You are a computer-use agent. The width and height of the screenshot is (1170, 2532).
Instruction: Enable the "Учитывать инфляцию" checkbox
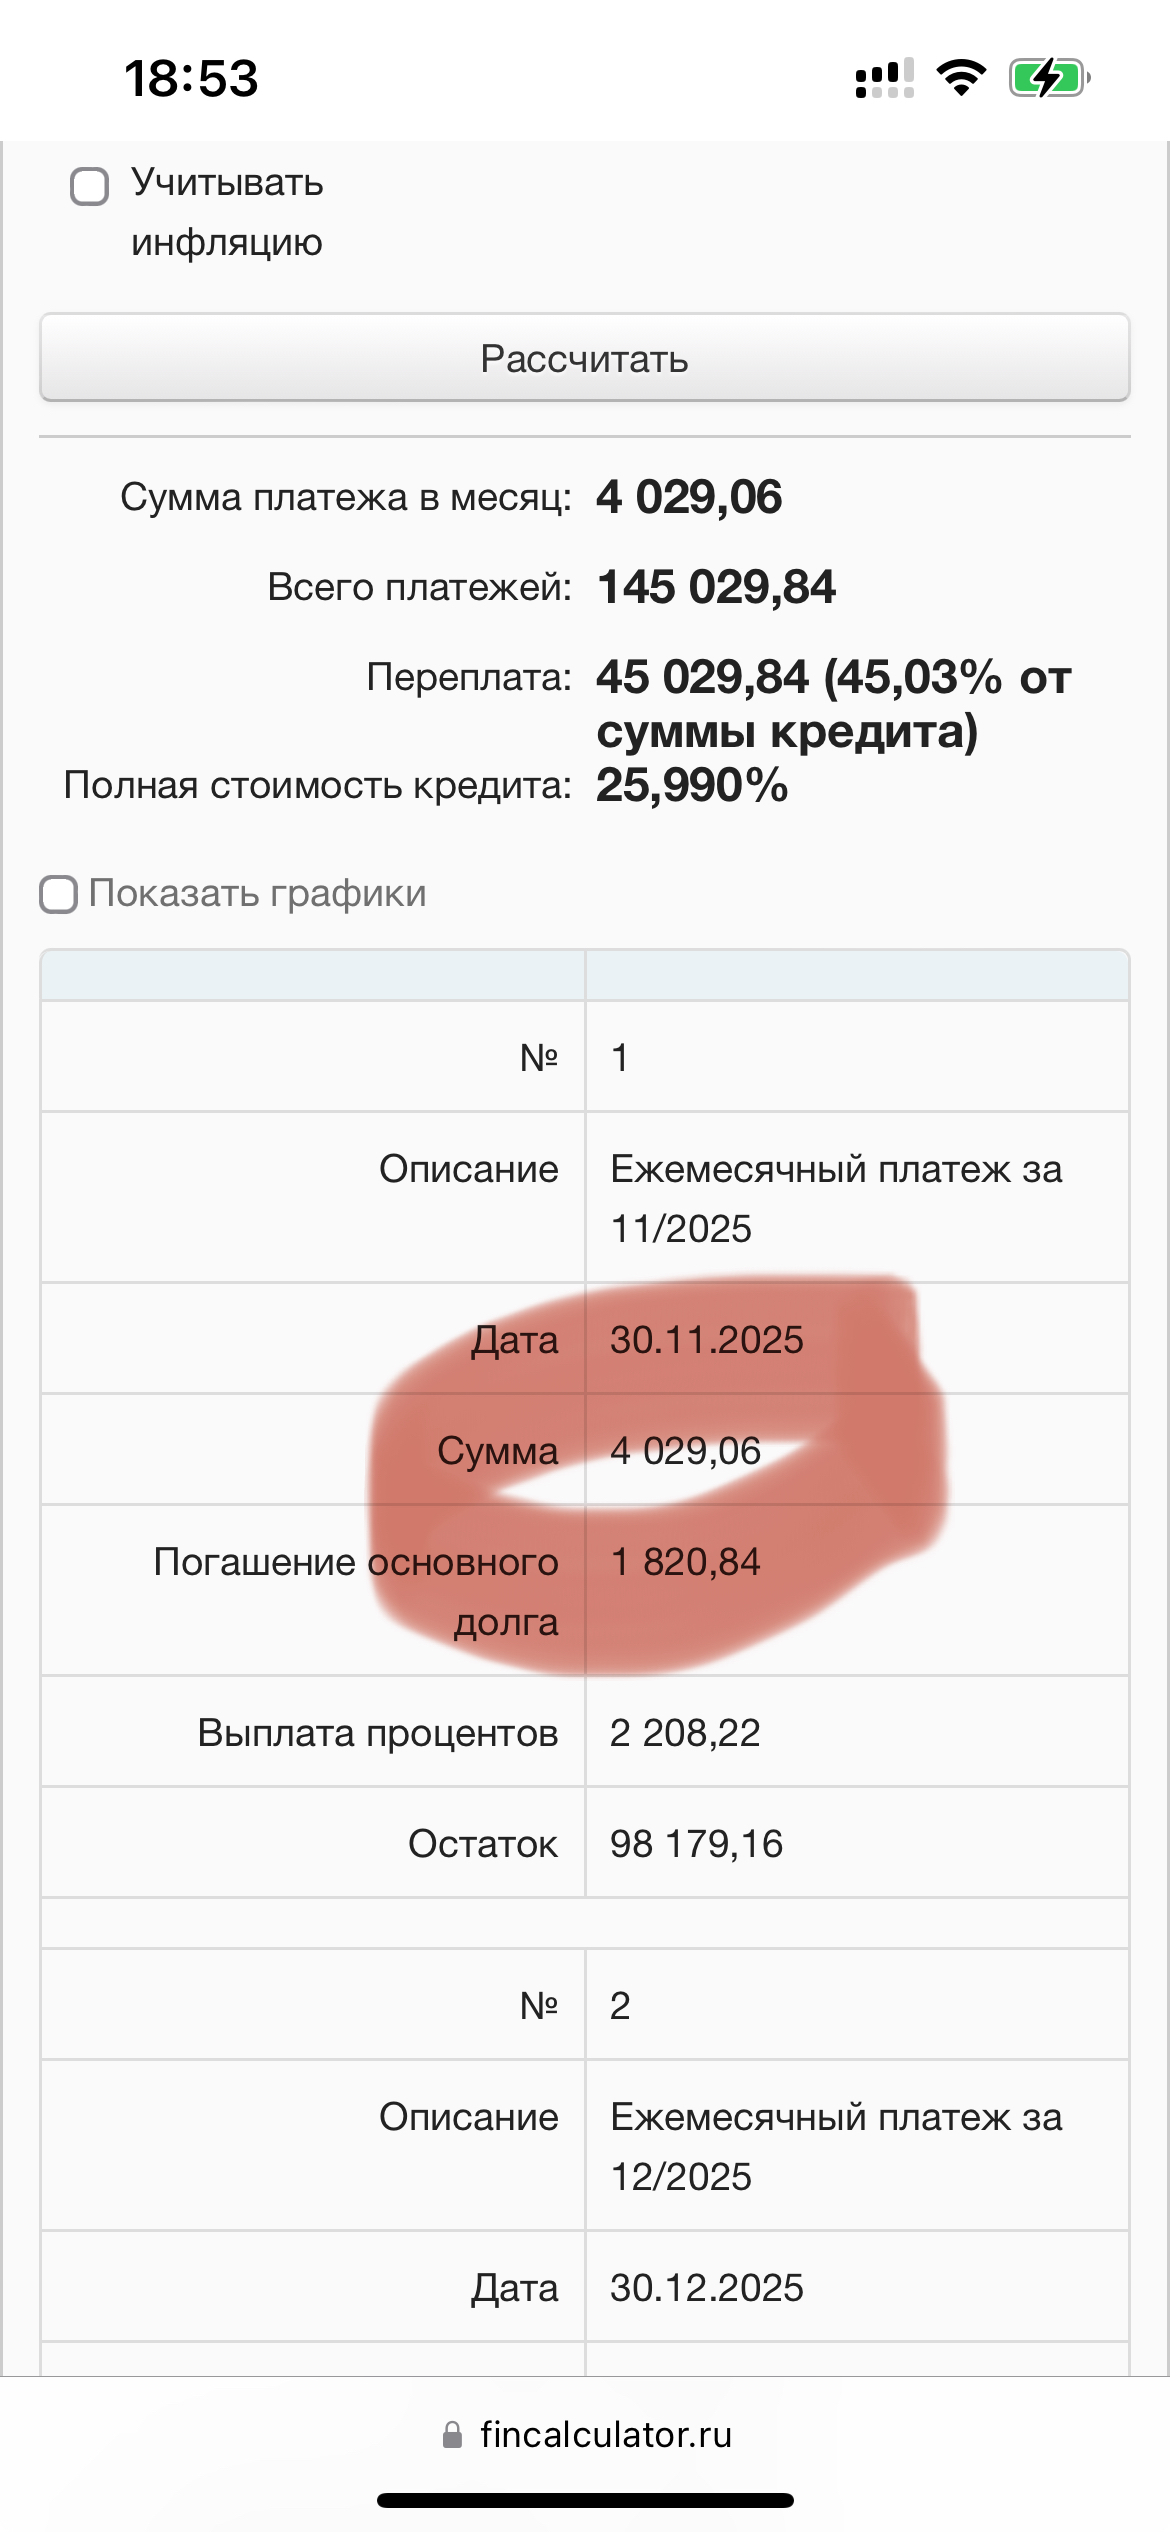point(90,187)
